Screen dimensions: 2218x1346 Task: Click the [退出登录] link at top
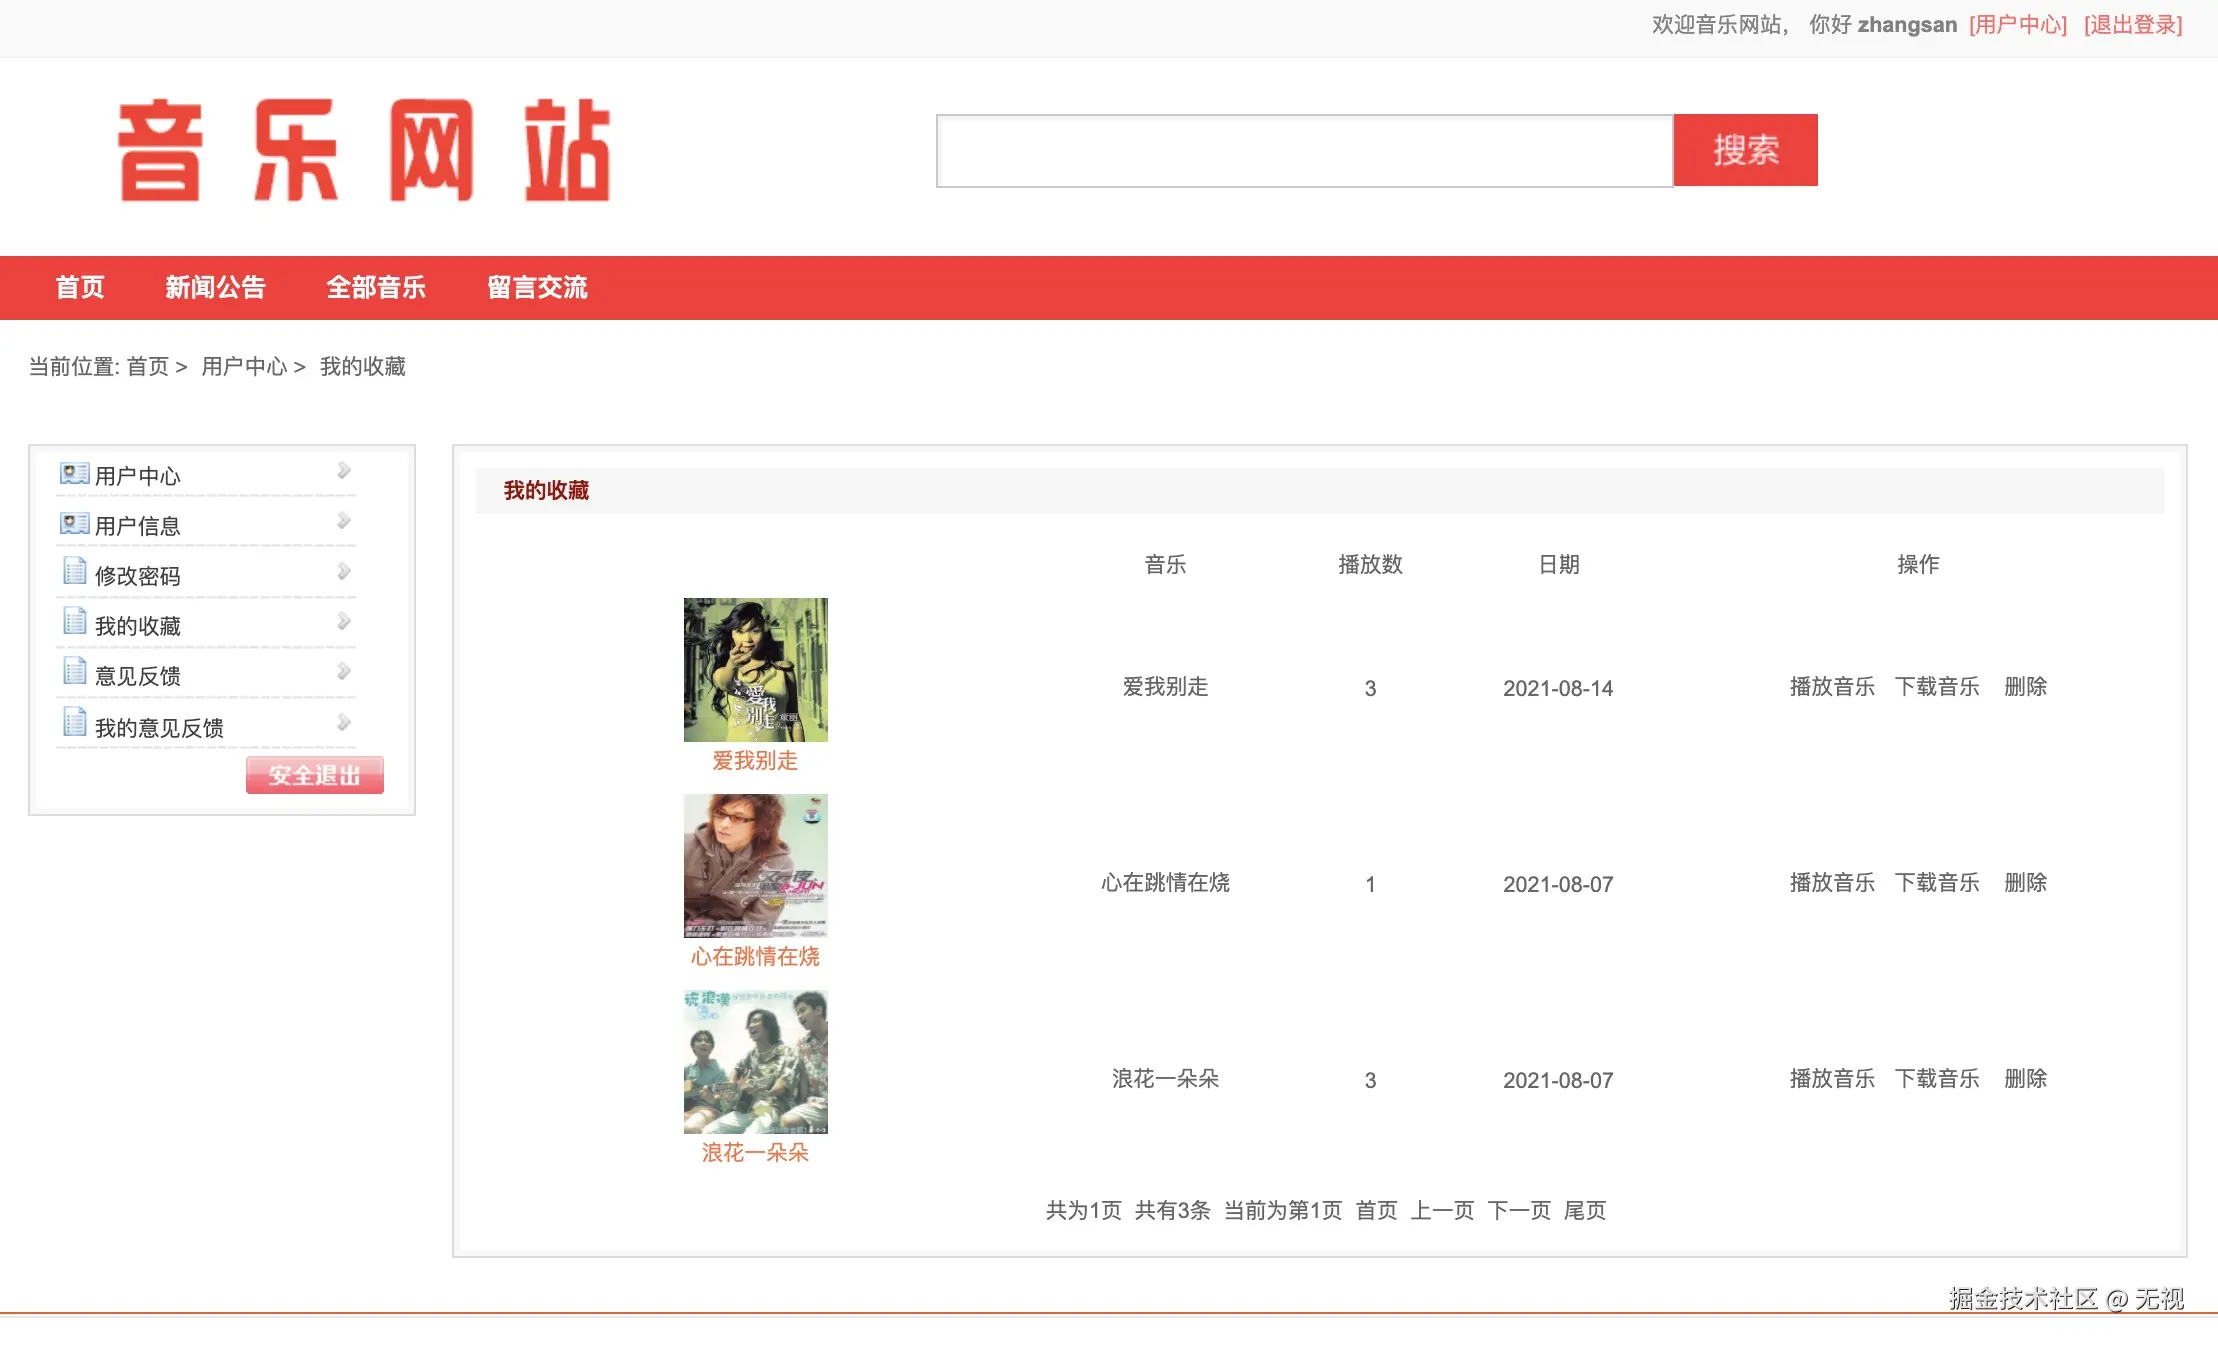(2132, 25)
